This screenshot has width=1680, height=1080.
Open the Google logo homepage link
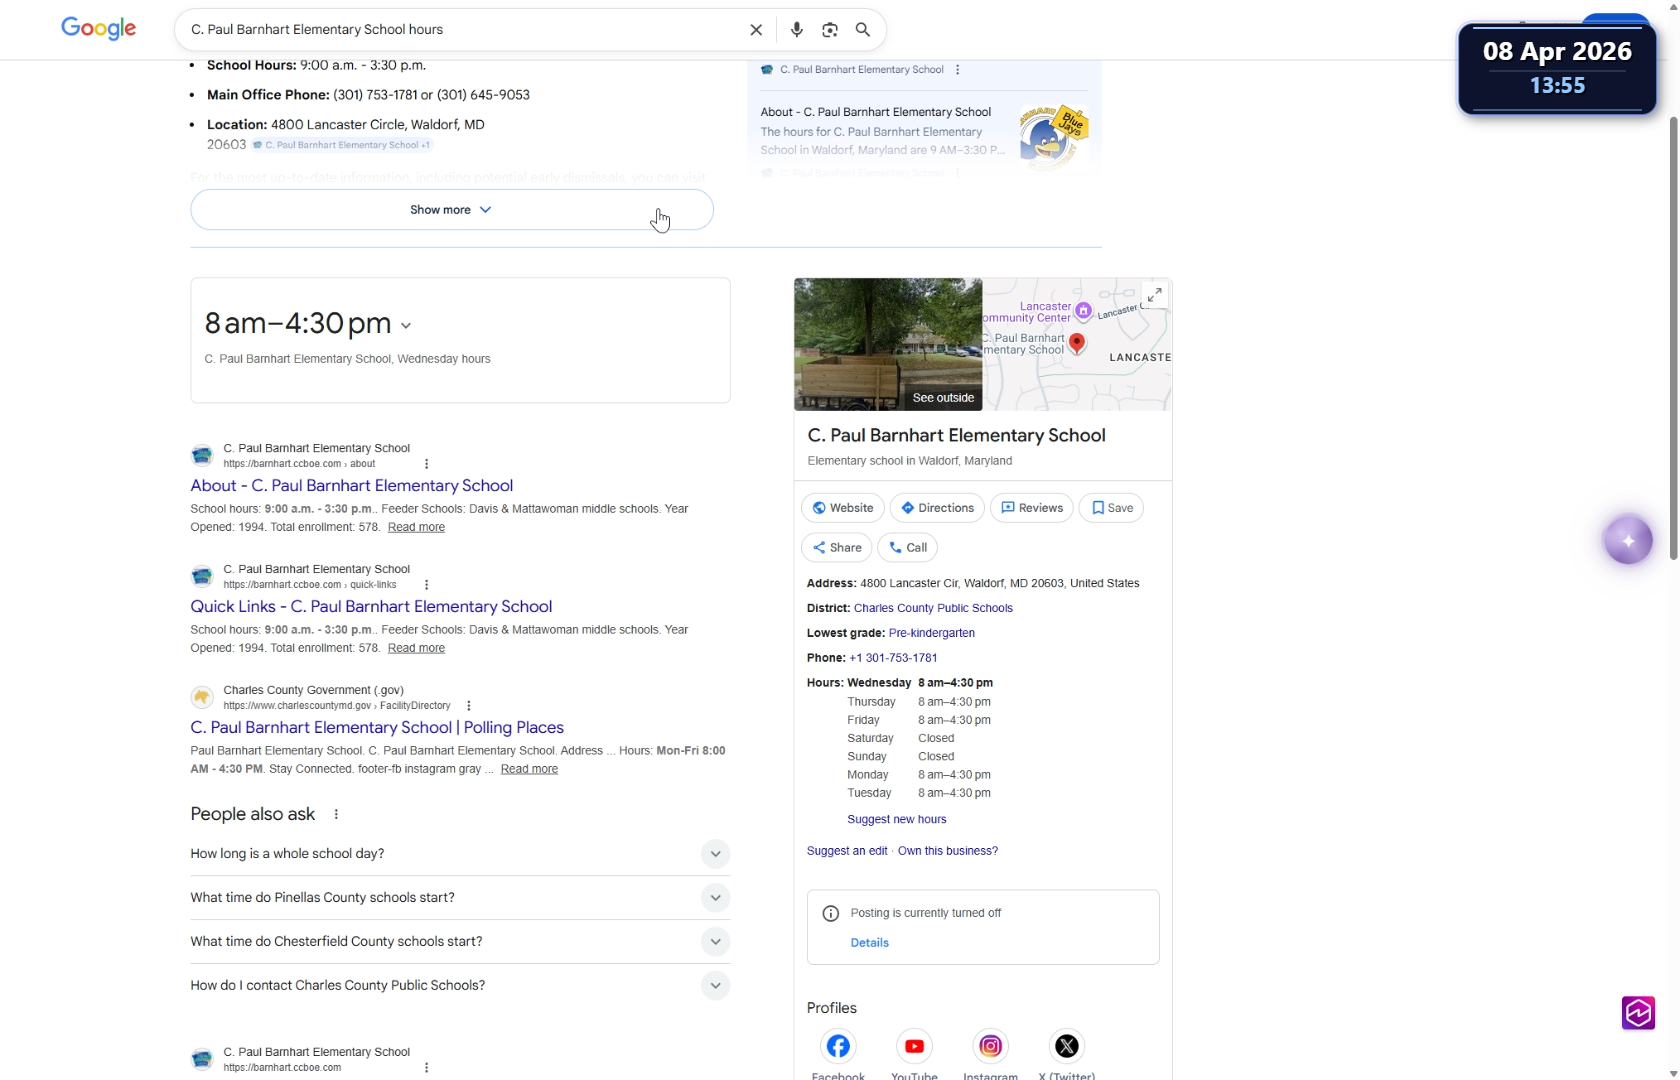click(98, 29)
